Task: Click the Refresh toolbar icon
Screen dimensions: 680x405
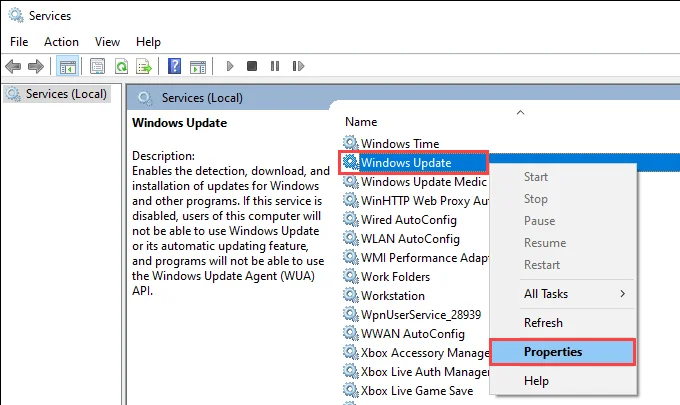Action: pos(121,66)
